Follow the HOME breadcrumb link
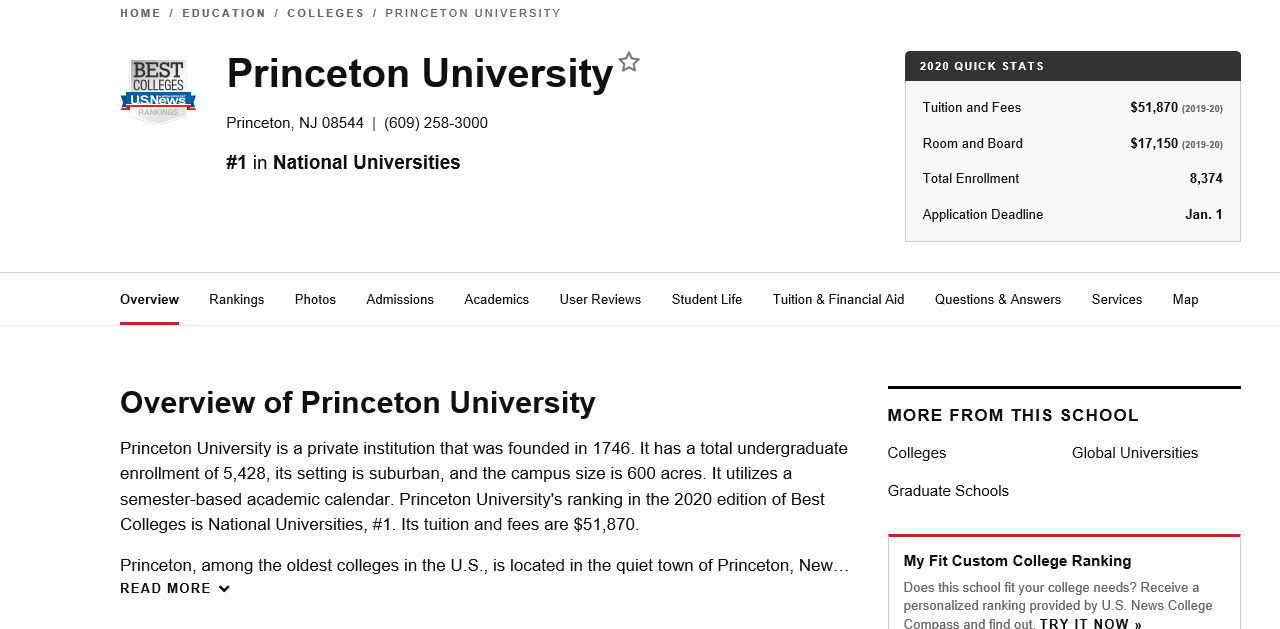 pos(140,13)
